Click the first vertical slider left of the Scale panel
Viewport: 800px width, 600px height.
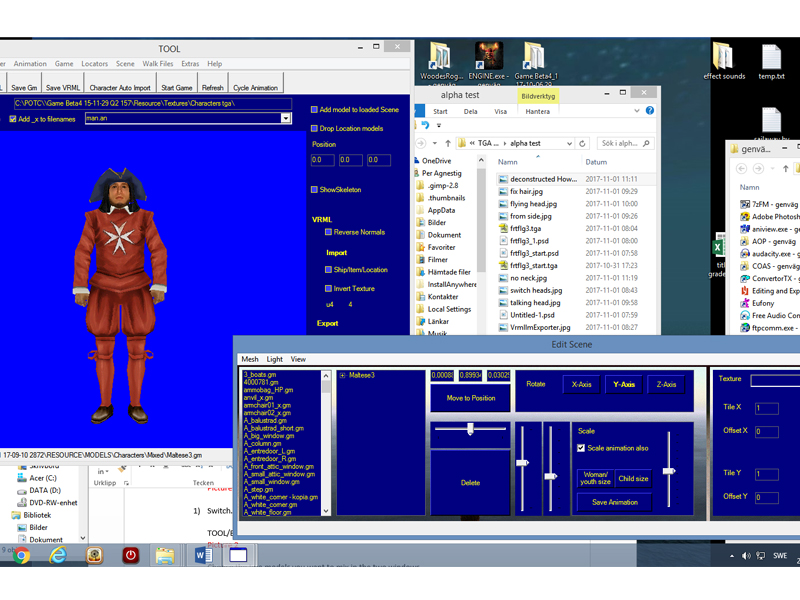click(522, 467)
